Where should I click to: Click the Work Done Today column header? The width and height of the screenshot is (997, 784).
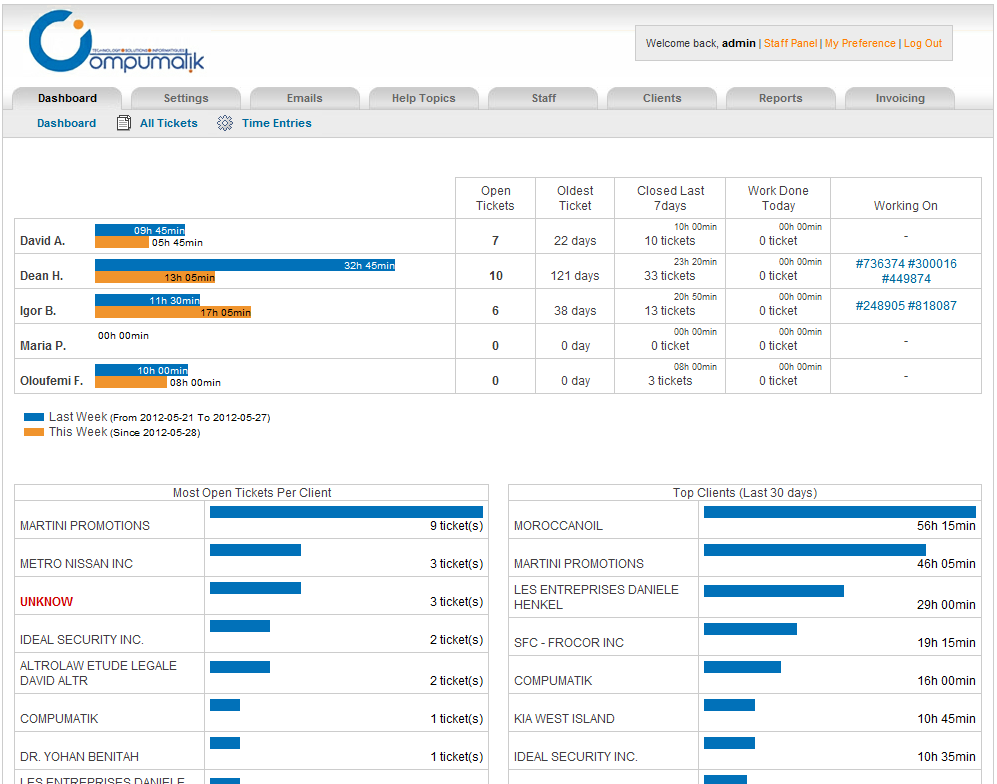778,198
